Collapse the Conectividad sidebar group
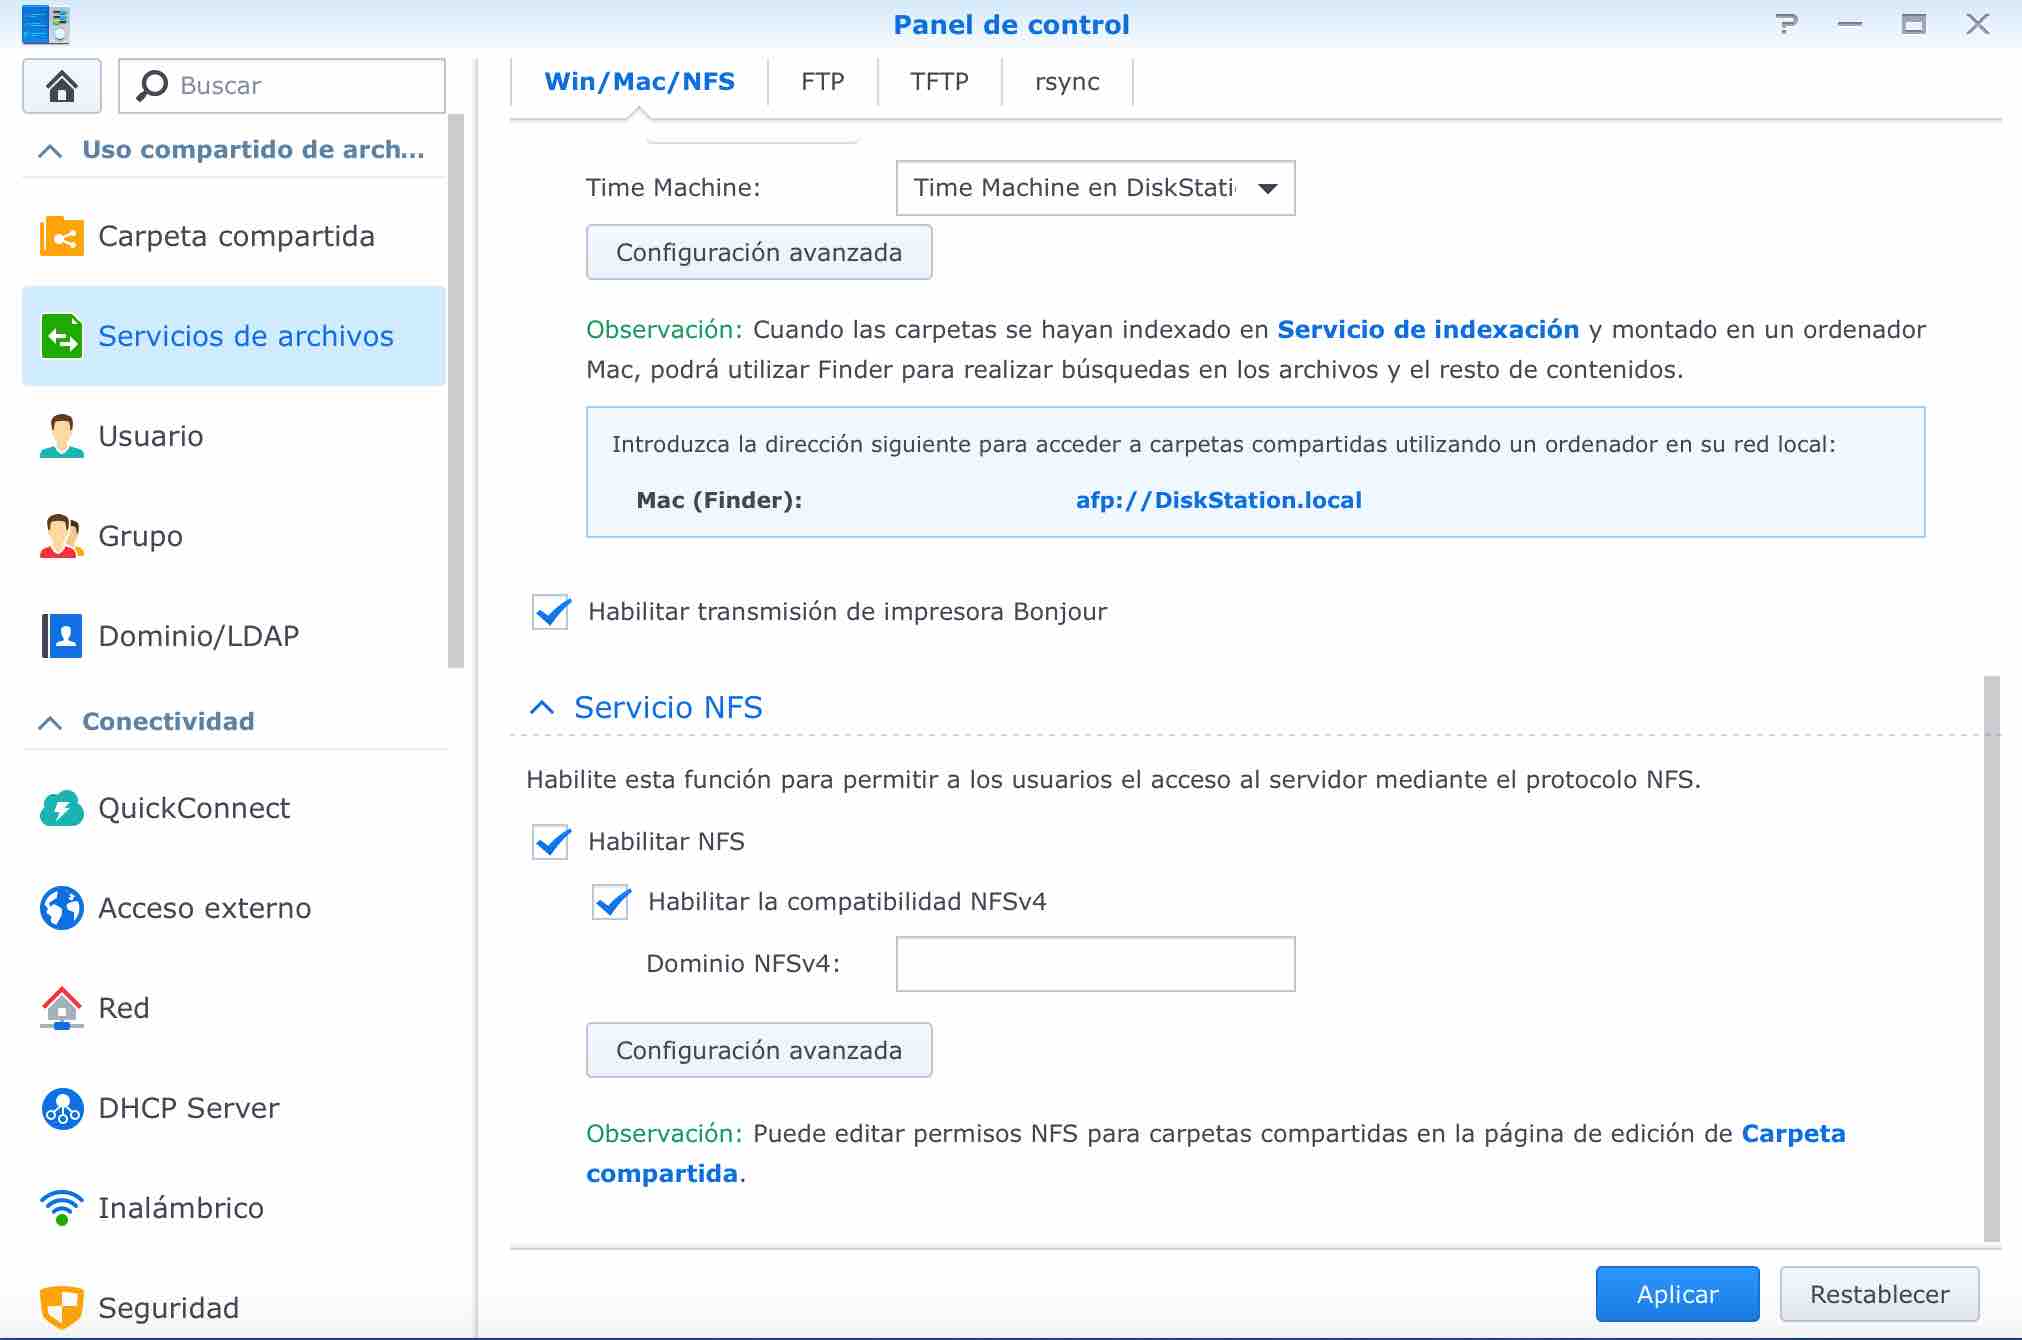 click(x=50, y=722)
